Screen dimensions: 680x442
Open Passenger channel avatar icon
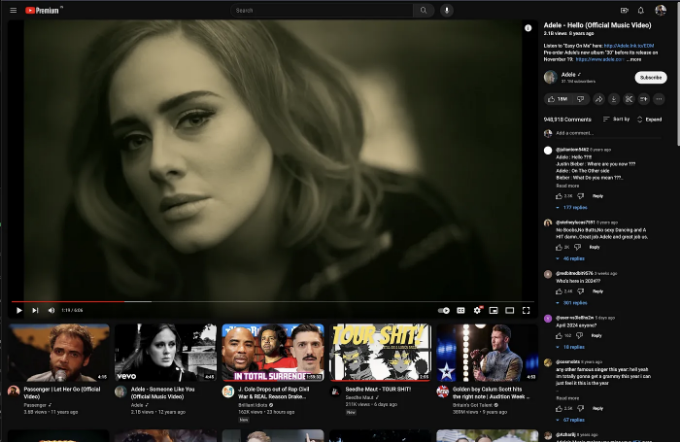(14, 392)
